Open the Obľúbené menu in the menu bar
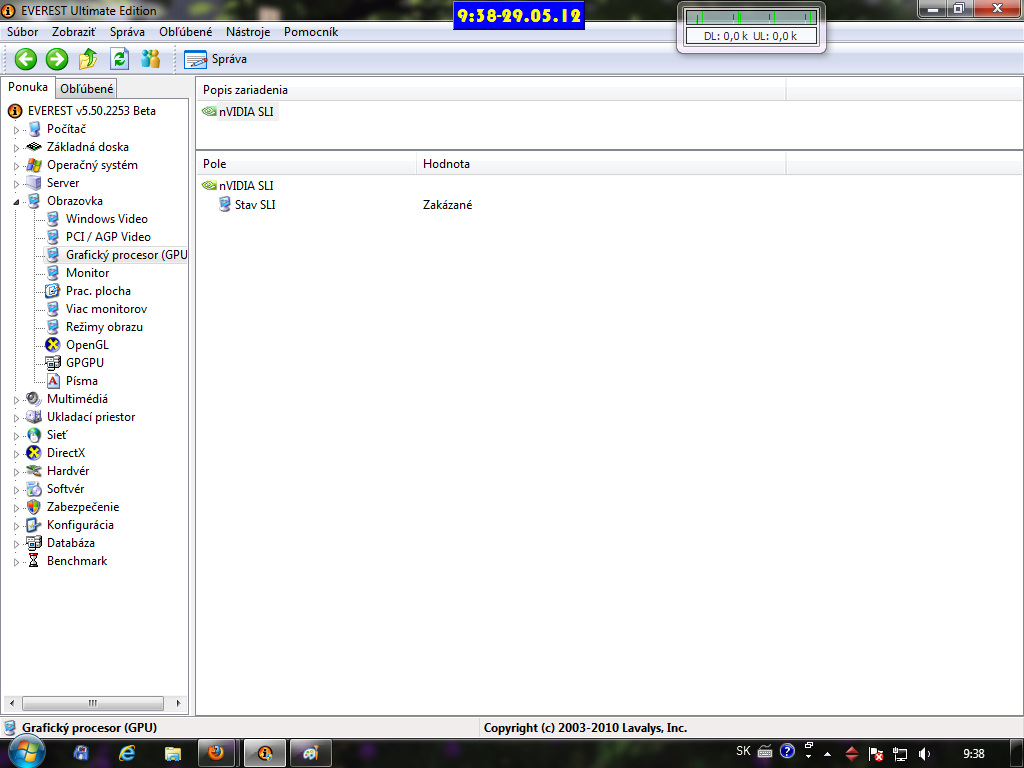1024x768 pixels. tap(185, 32)
